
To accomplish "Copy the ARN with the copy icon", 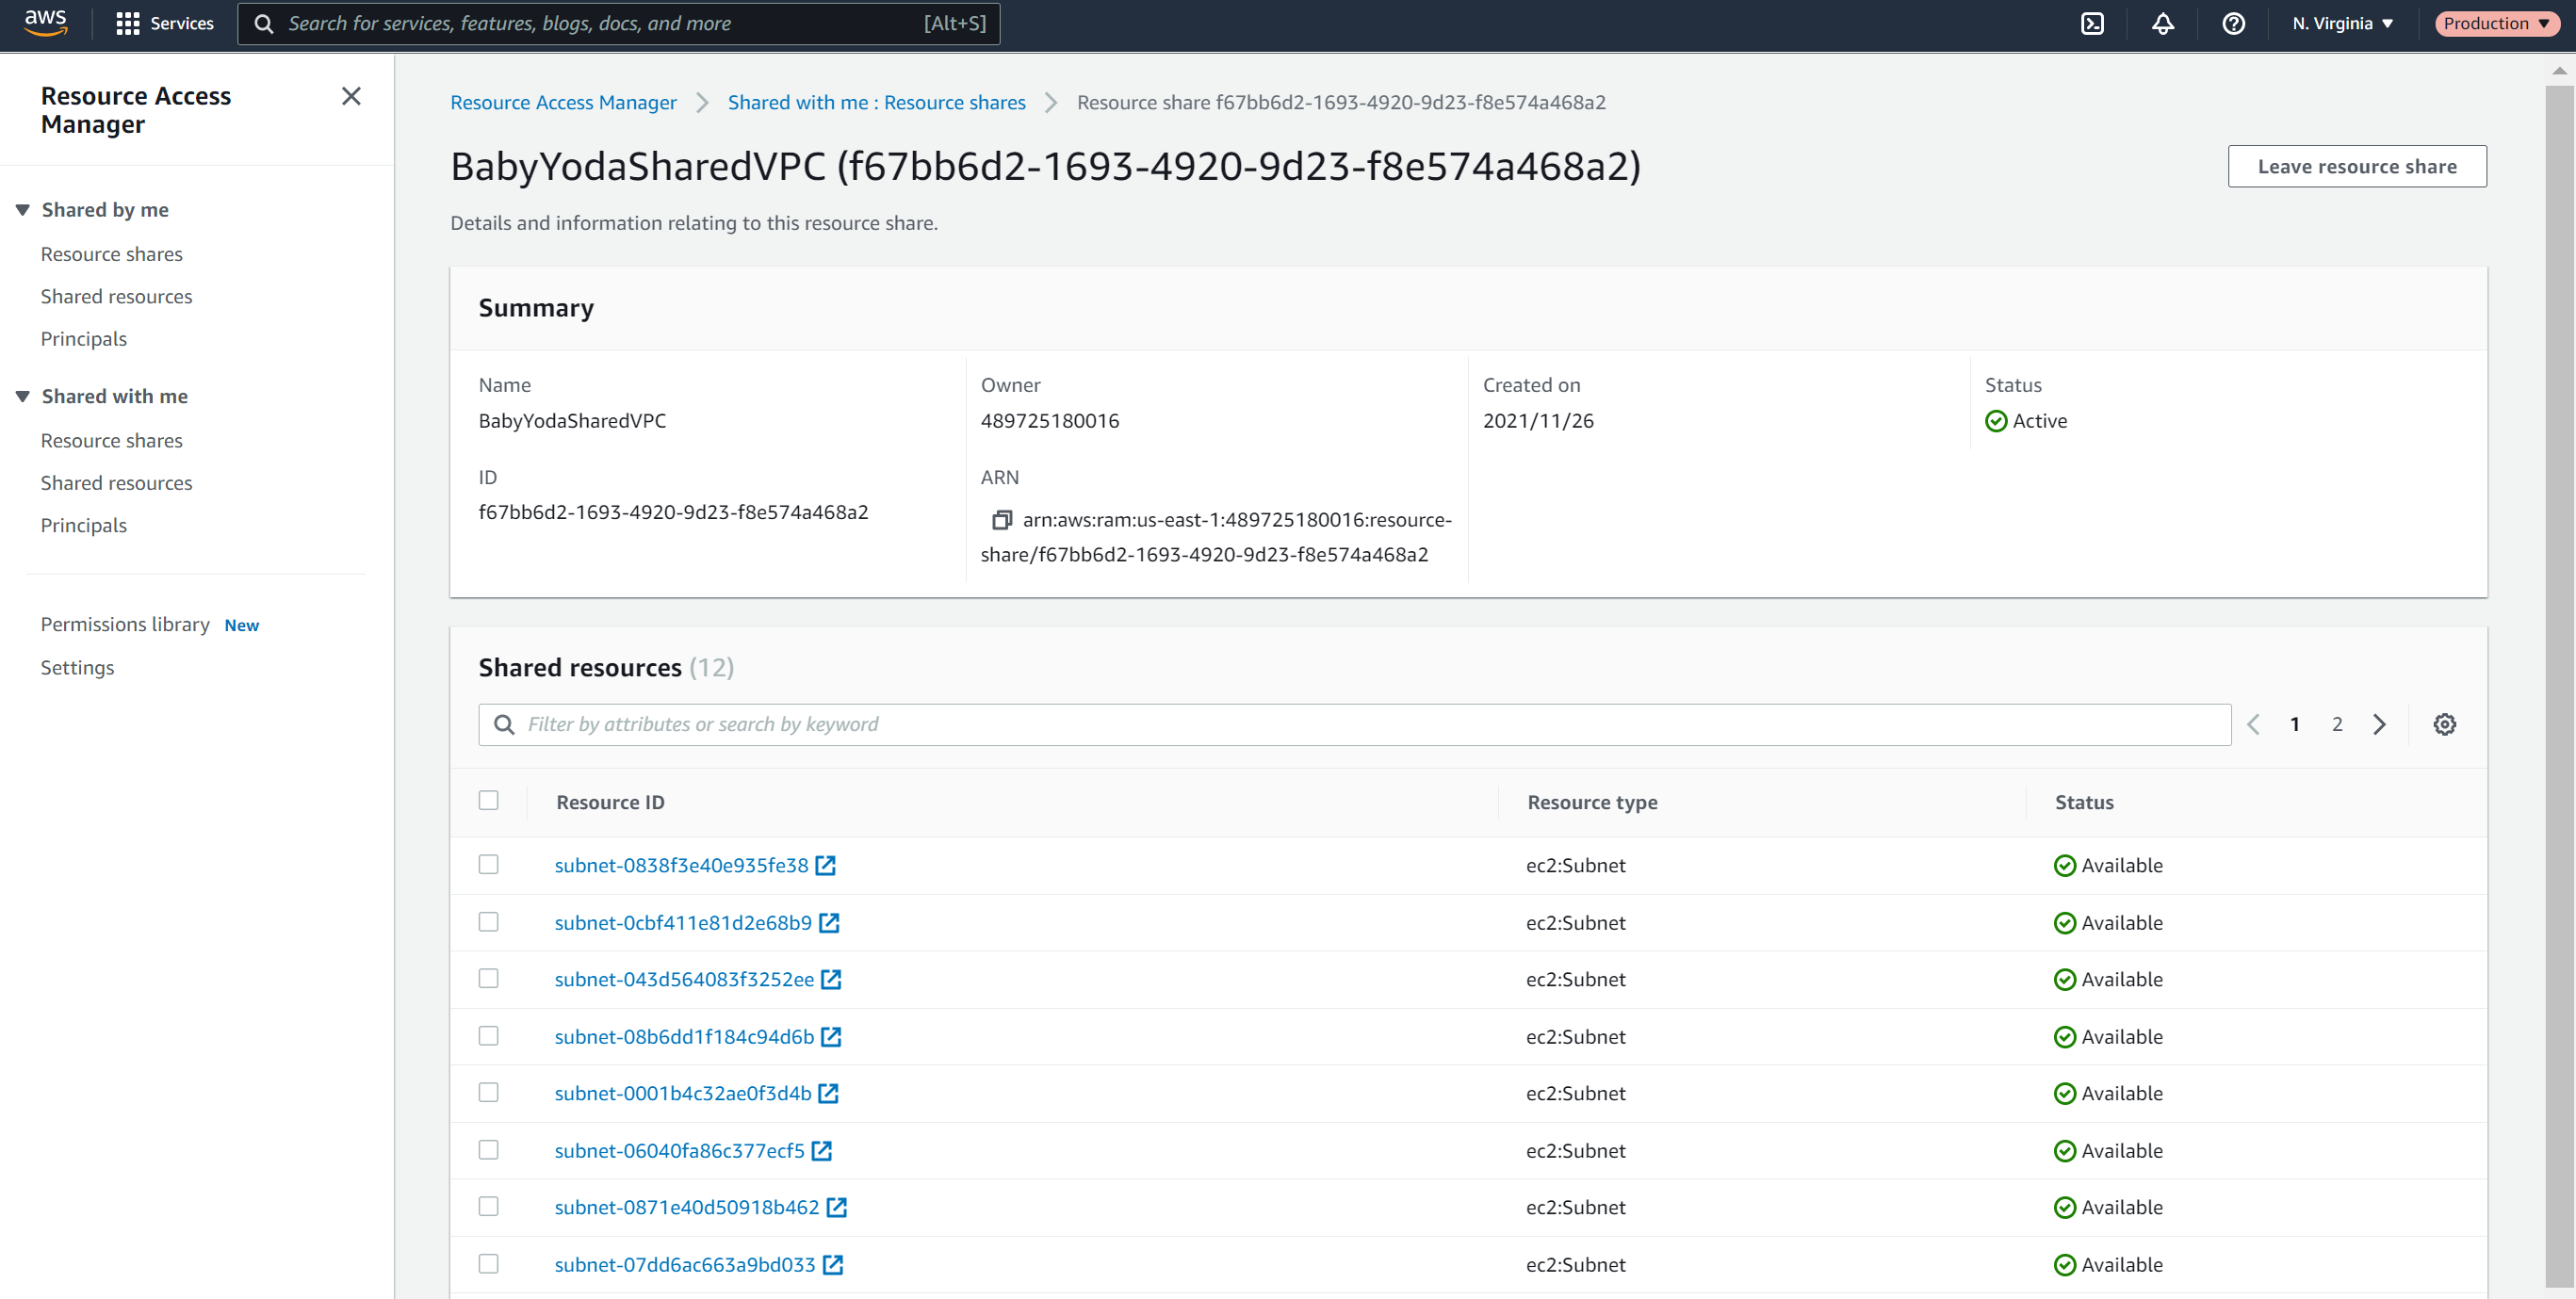I will 1001,520.
